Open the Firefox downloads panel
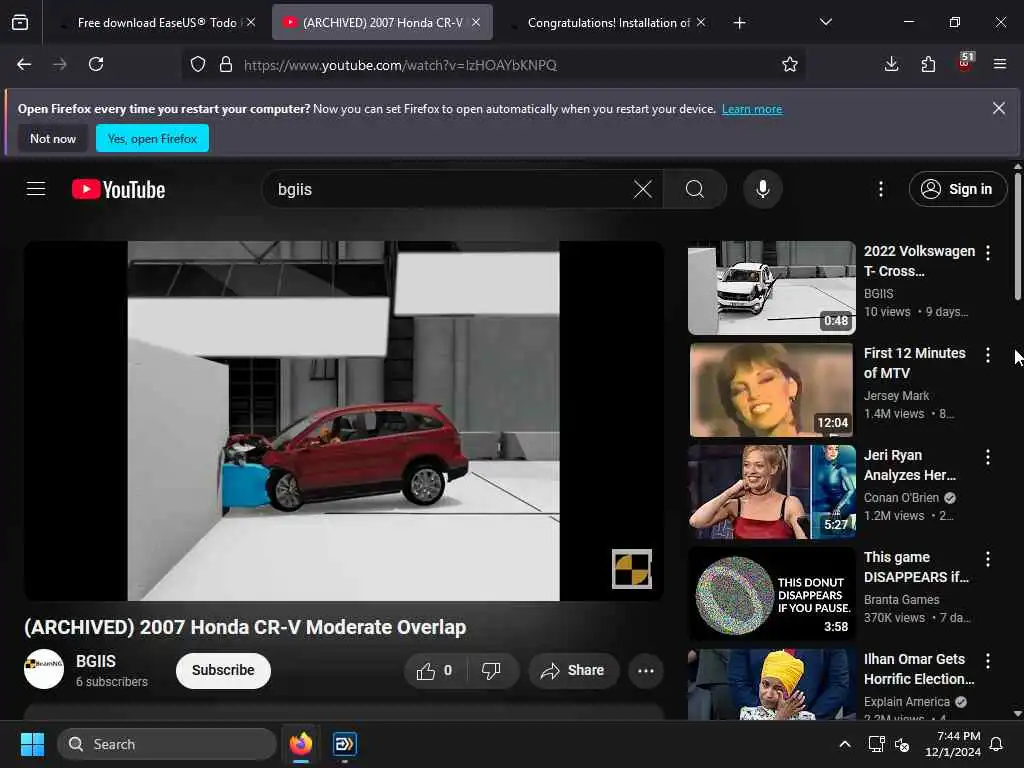This screenshot has width=1024, height=768. [891, 64]
